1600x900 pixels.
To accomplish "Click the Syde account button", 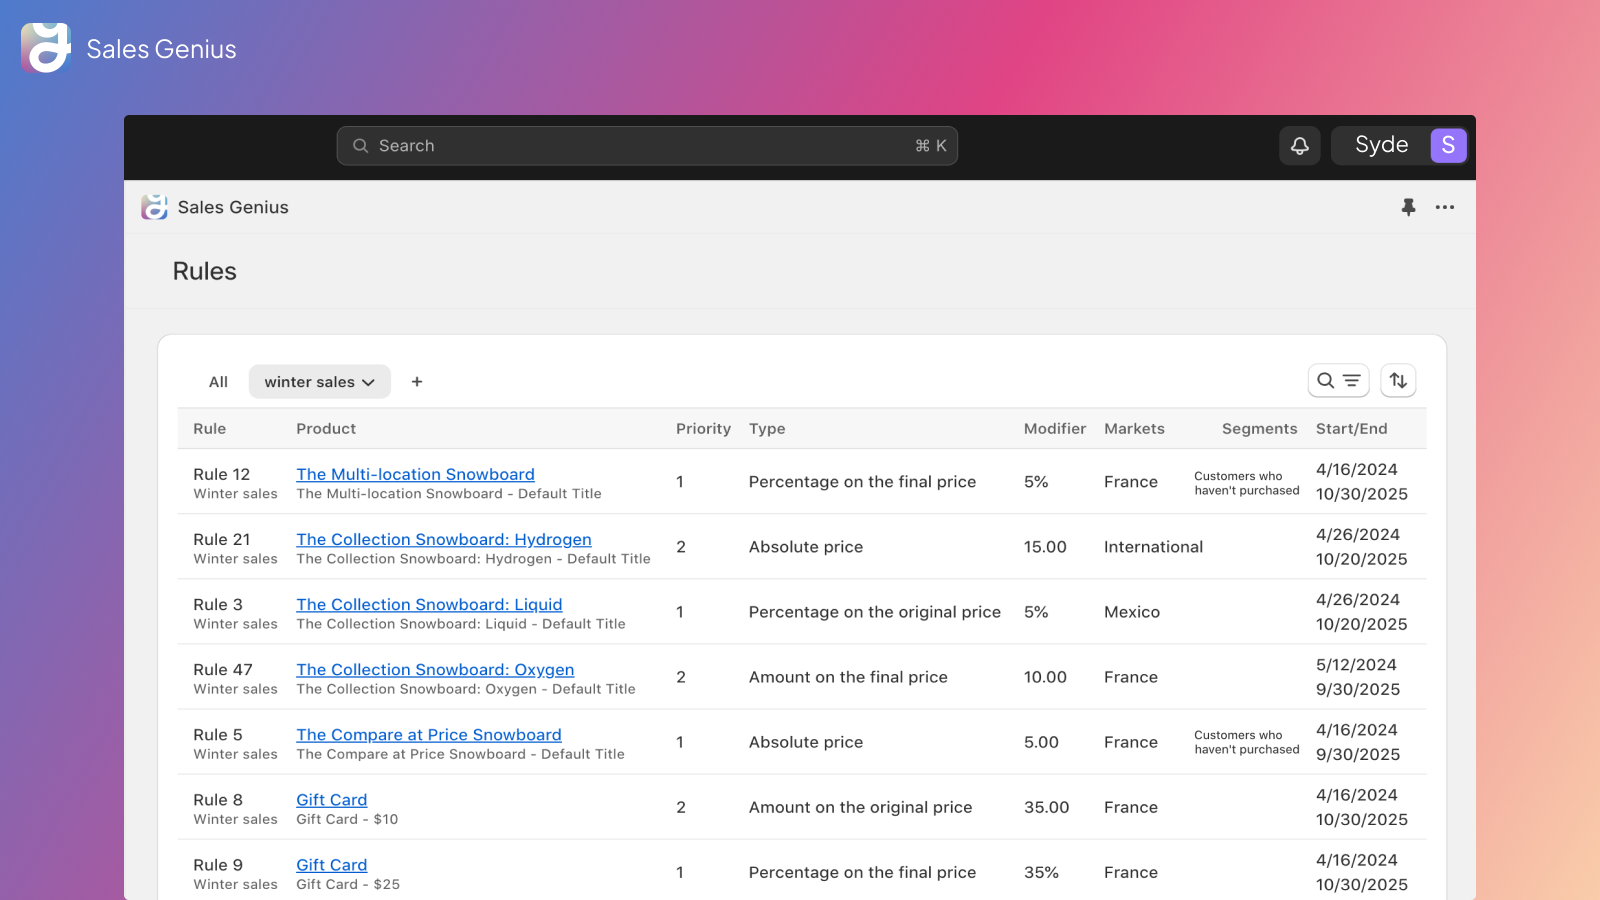I will point(1382,145).
